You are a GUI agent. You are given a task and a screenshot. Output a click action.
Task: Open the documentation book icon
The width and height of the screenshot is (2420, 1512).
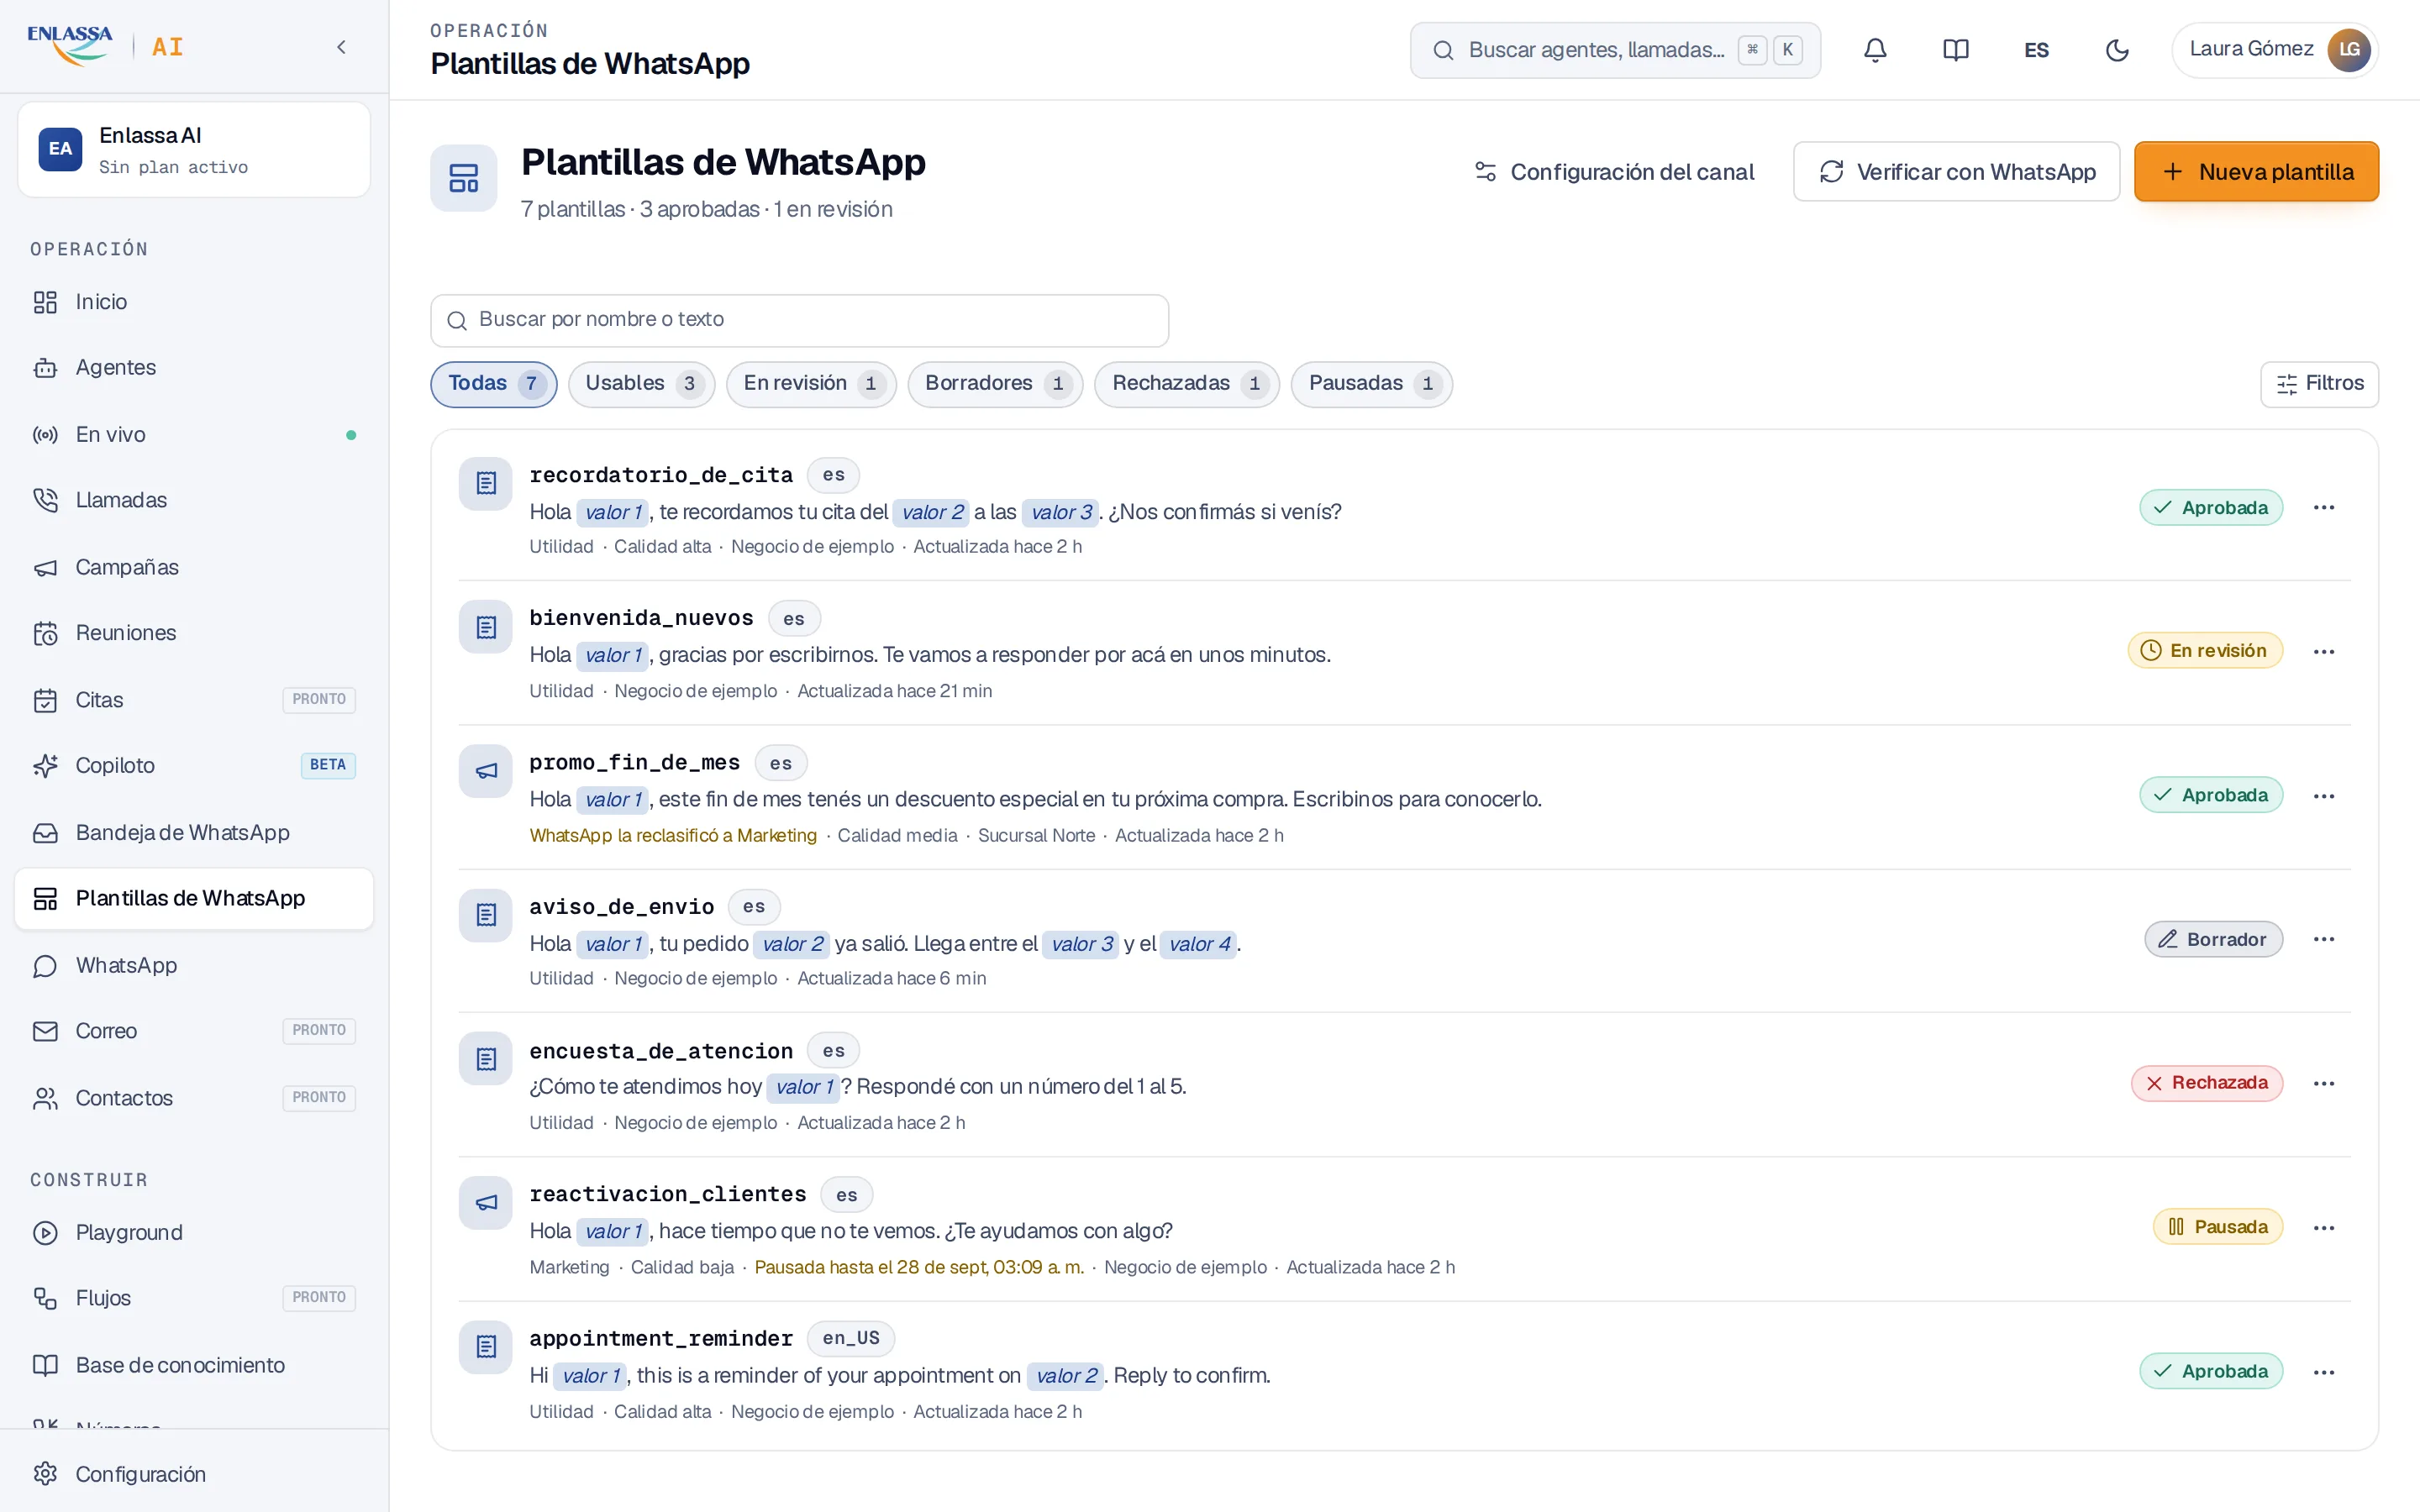pyautogui.click(x=1955, y=50)
